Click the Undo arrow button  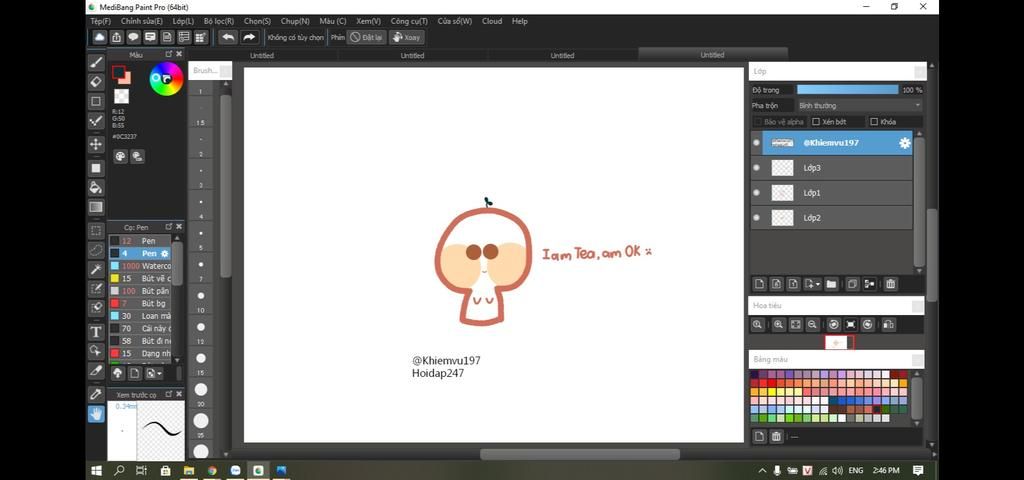(x=228, y=37)
